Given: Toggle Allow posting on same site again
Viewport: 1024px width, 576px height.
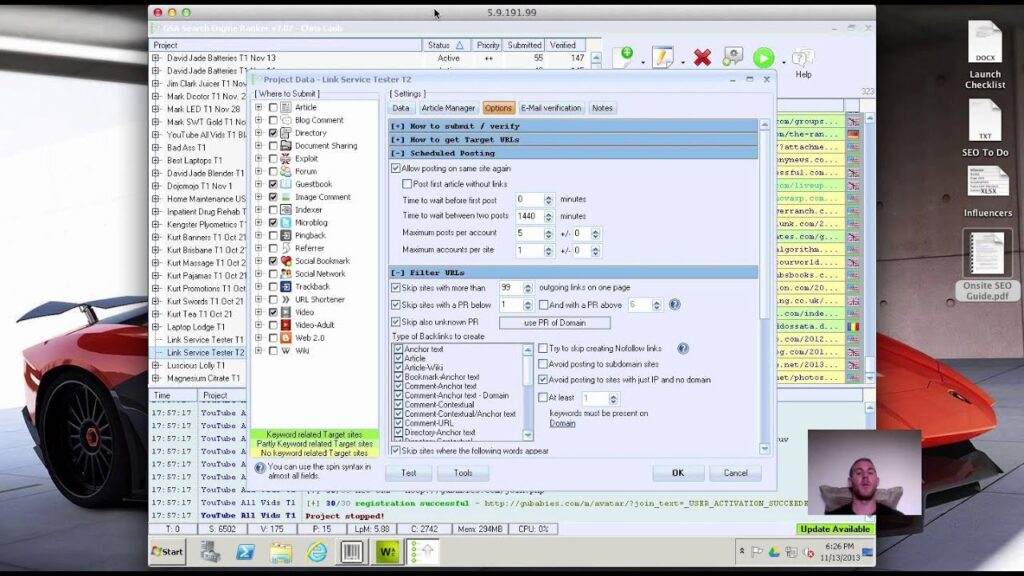Looking at the screenshot, I should (396, 168).
